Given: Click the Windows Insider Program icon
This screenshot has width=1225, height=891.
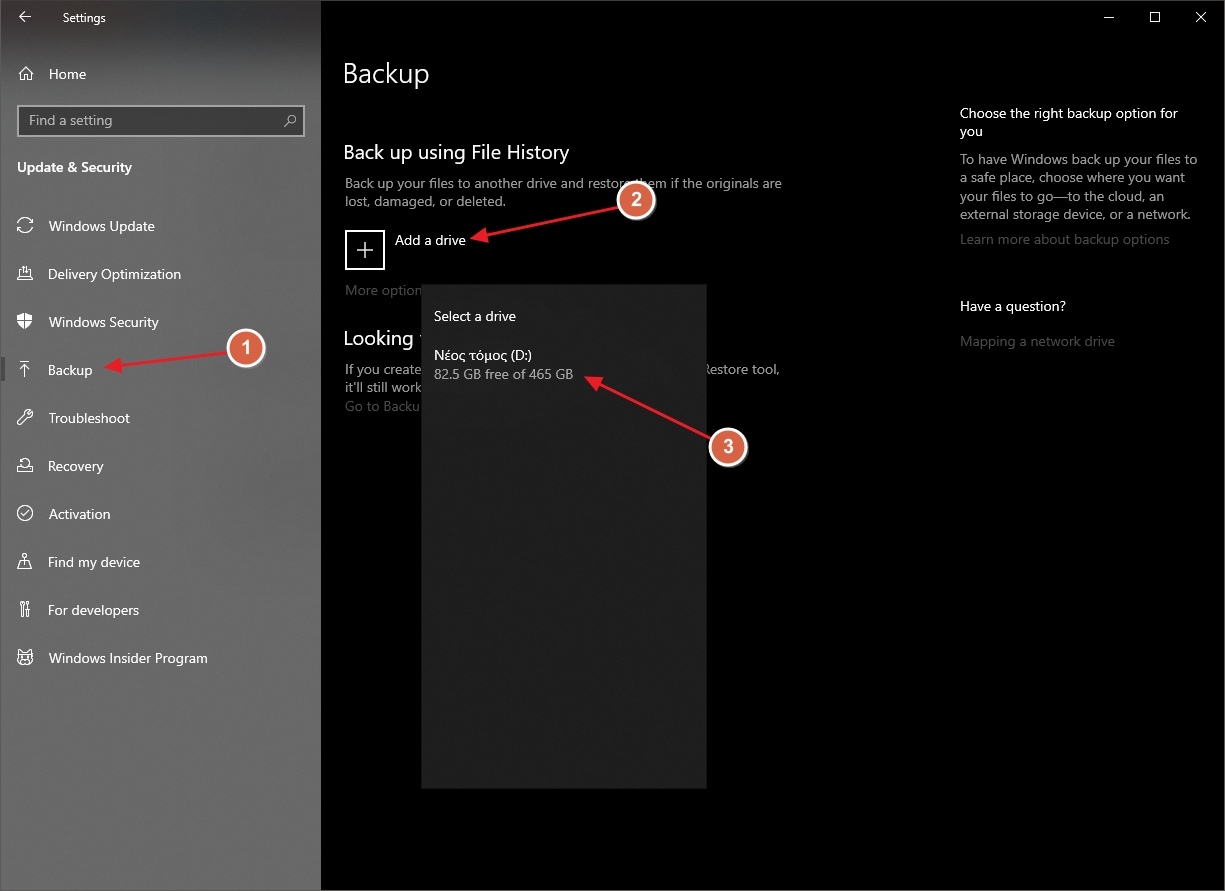Looking at the screenshot, I should click(26, 658).
